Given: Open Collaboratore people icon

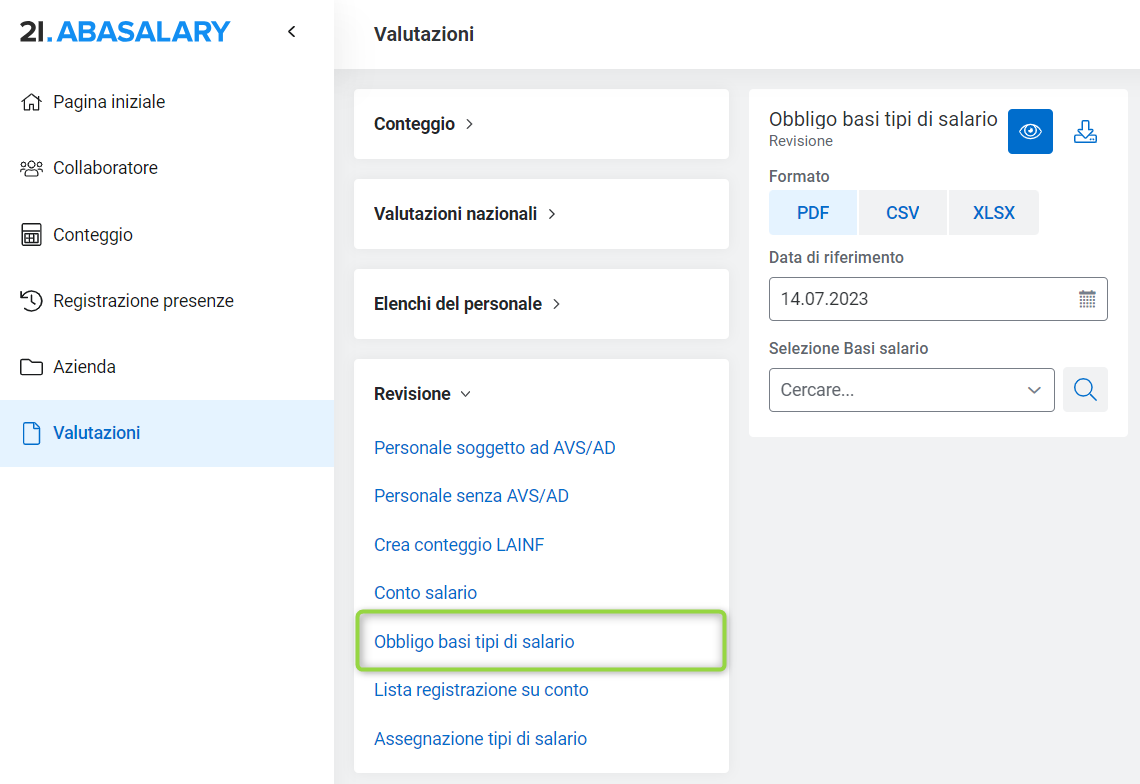Looking at the screenshot, I should 32,168.
